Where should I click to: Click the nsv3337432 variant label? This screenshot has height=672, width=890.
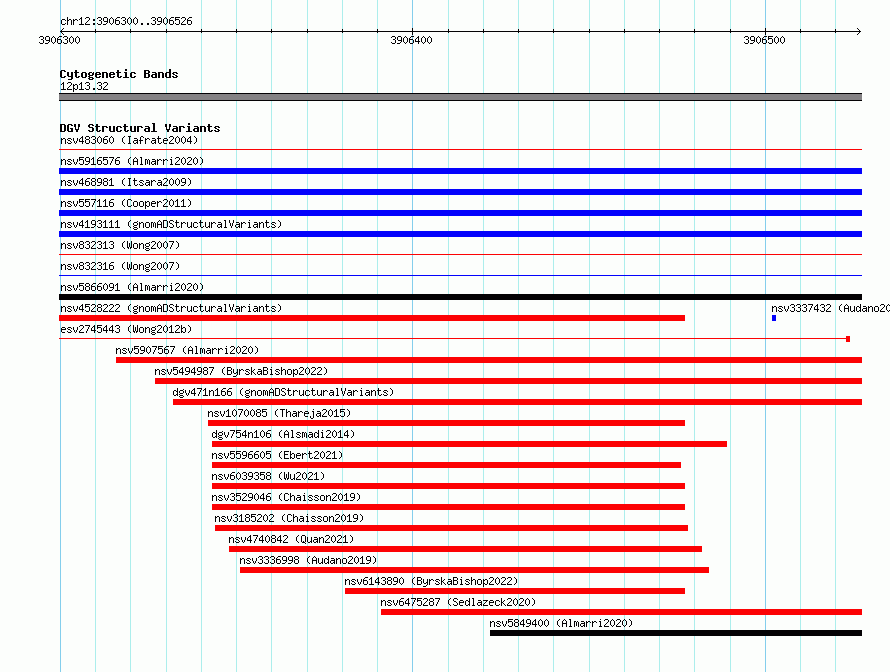pos(830,308)
